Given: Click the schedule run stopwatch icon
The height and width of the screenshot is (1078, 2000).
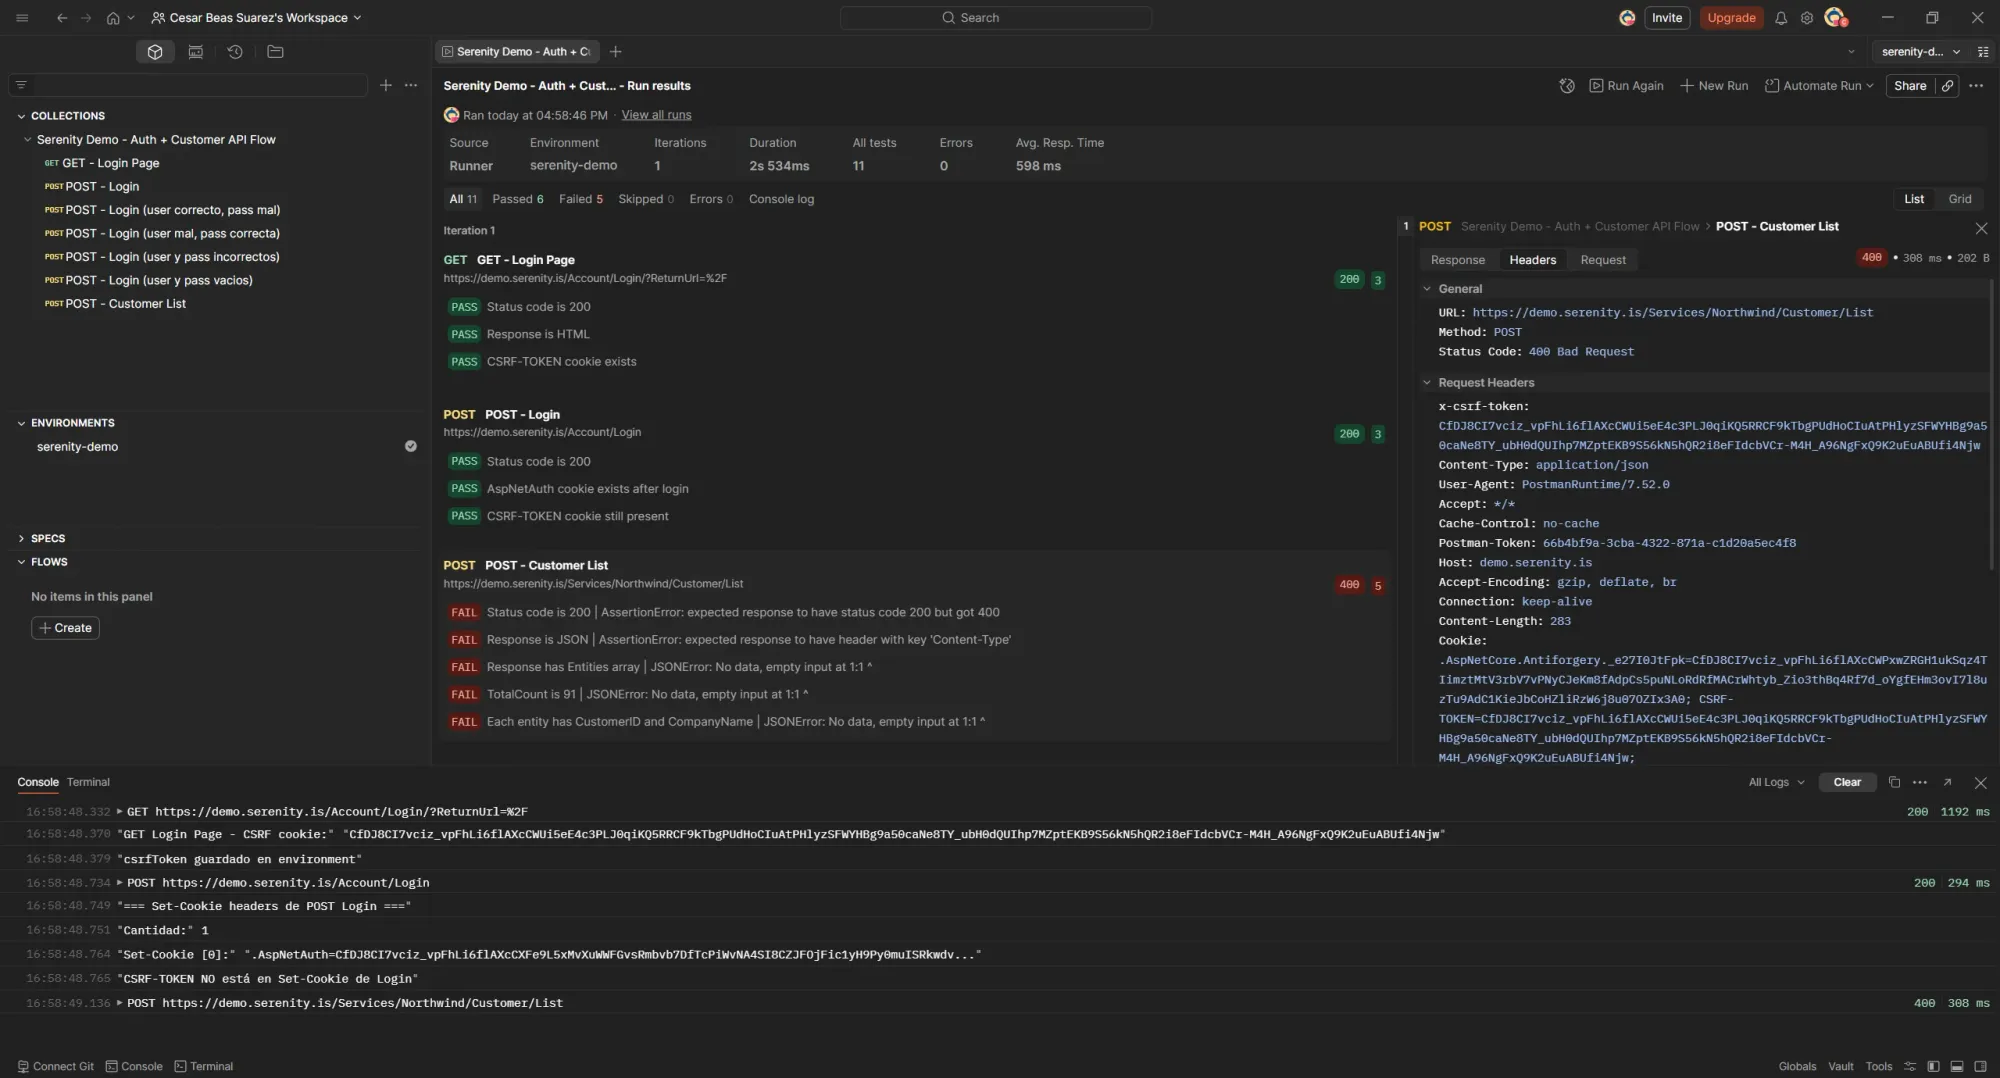Looking at the screenshot, I should pos(1567,86).
